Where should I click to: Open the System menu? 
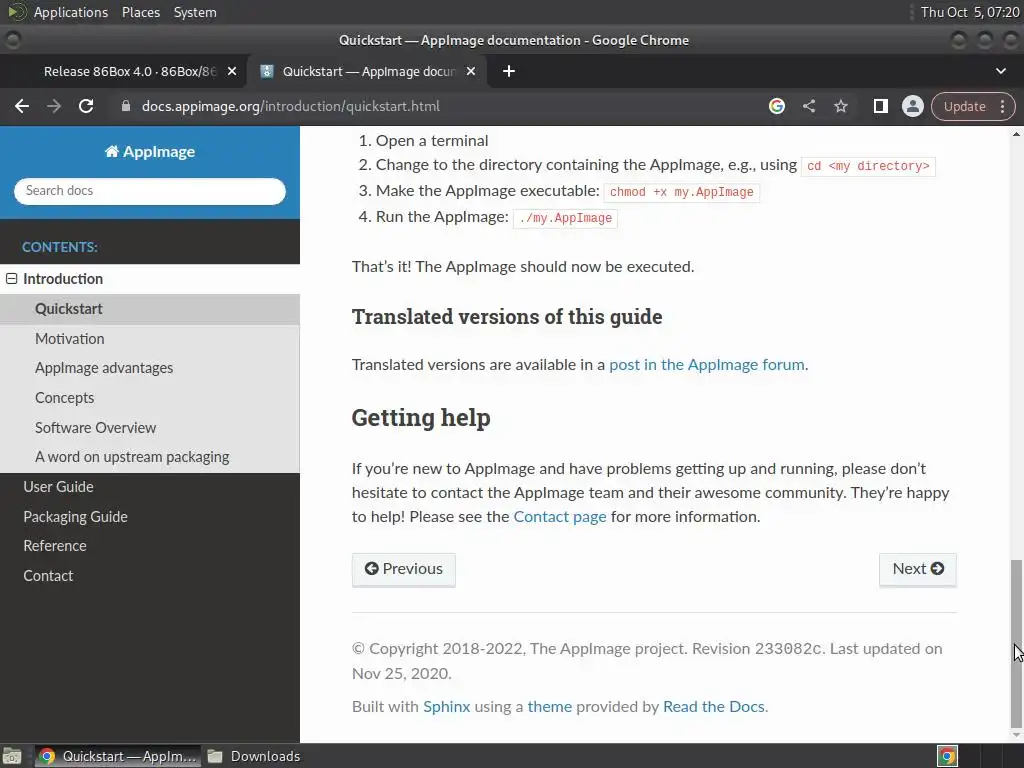tap(195, 12)
